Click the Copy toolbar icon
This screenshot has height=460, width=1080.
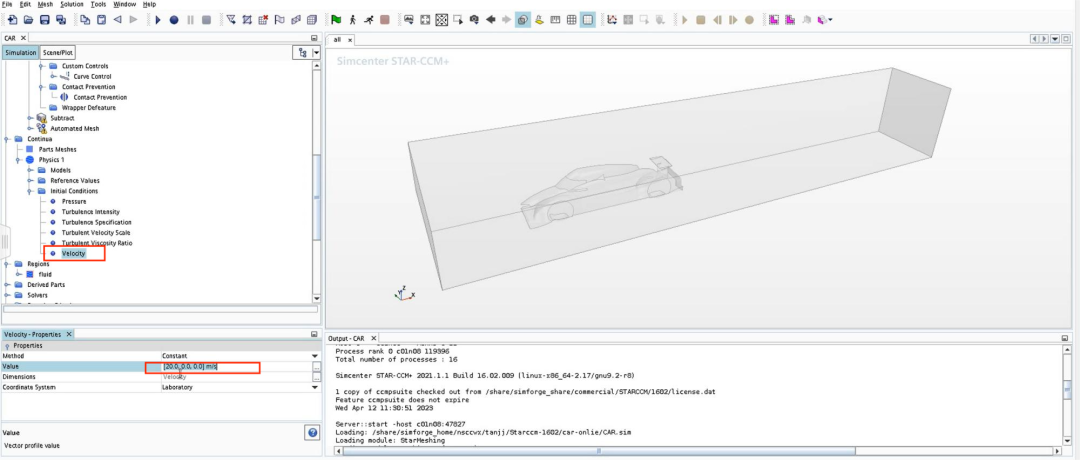[x=85, y=20]
